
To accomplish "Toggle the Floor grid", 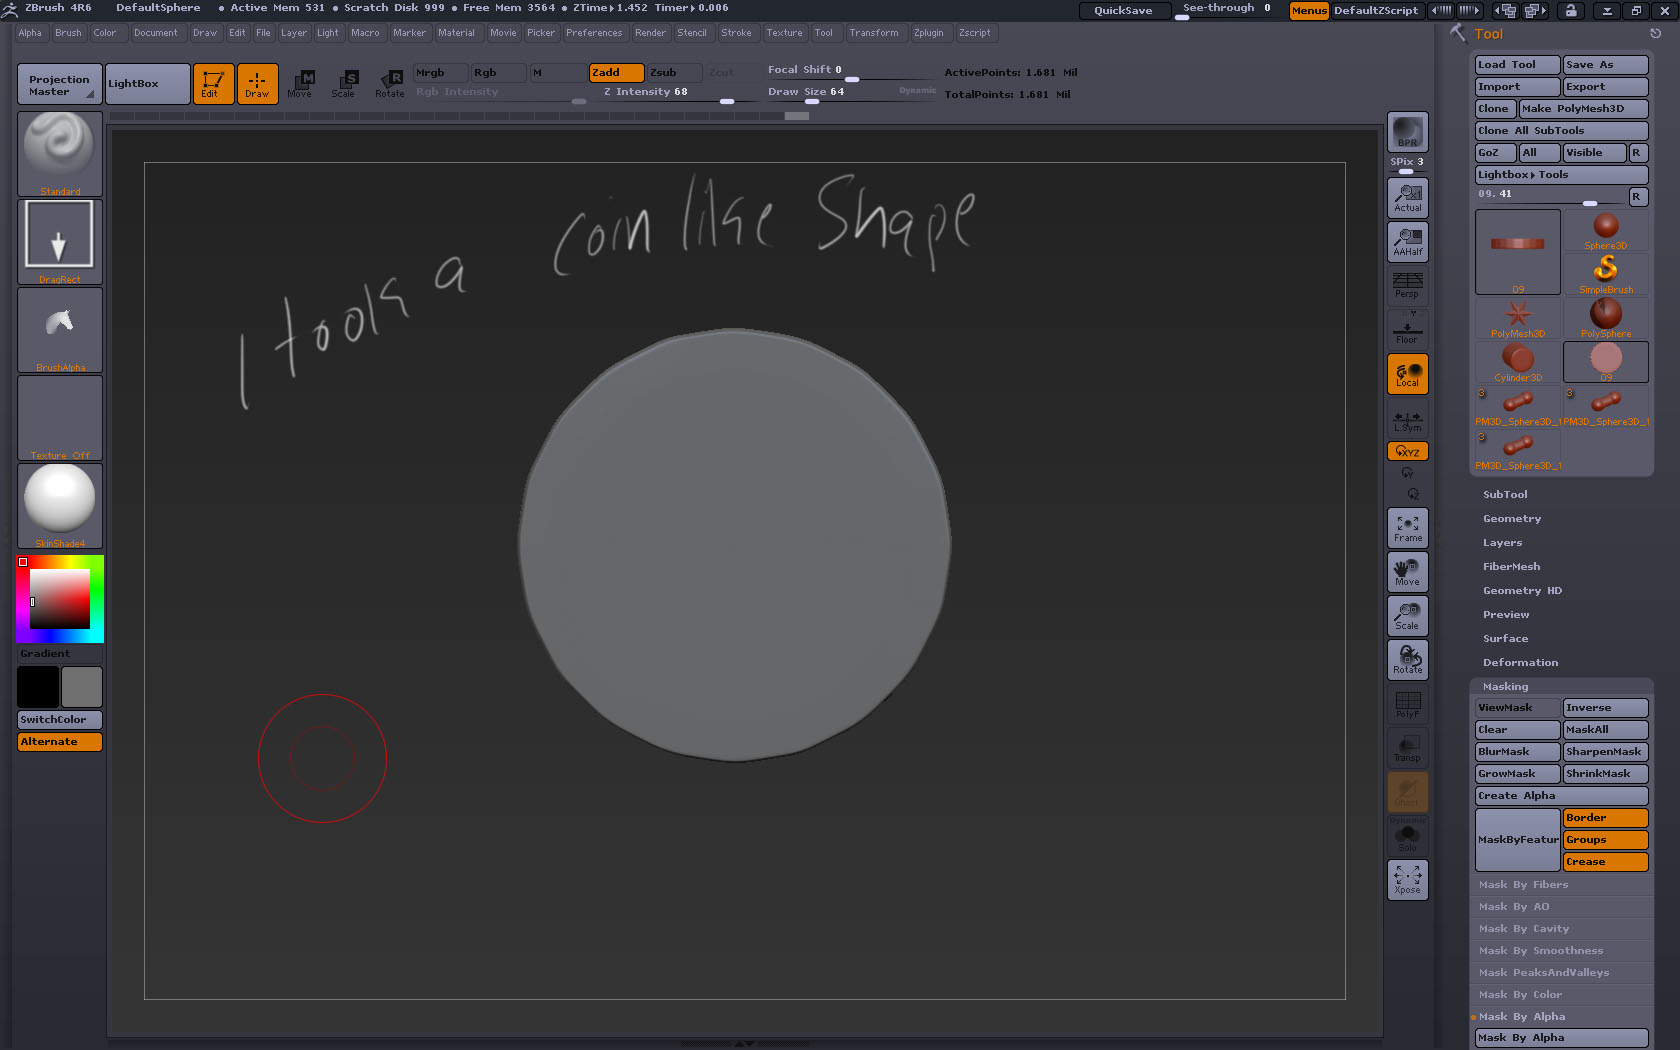I will (x=1407, y=330).
